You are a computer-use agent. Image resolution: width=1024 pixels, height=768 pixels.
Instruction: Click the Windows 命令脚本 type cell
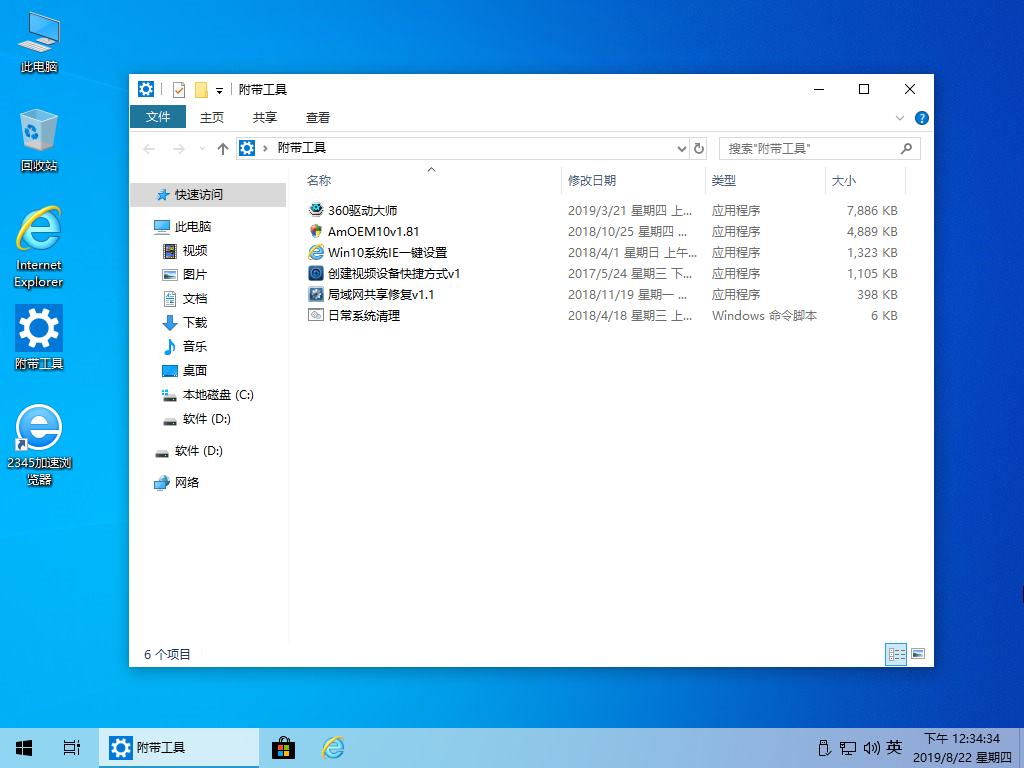pos(764,315)
